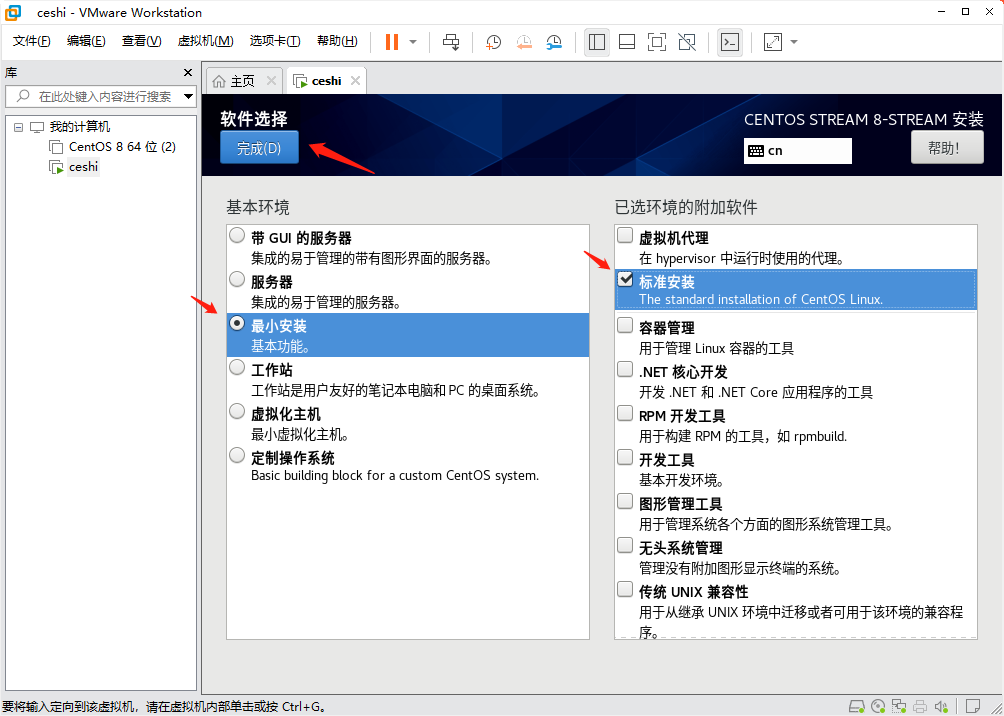Click the search magnifier icon in library

22,97
